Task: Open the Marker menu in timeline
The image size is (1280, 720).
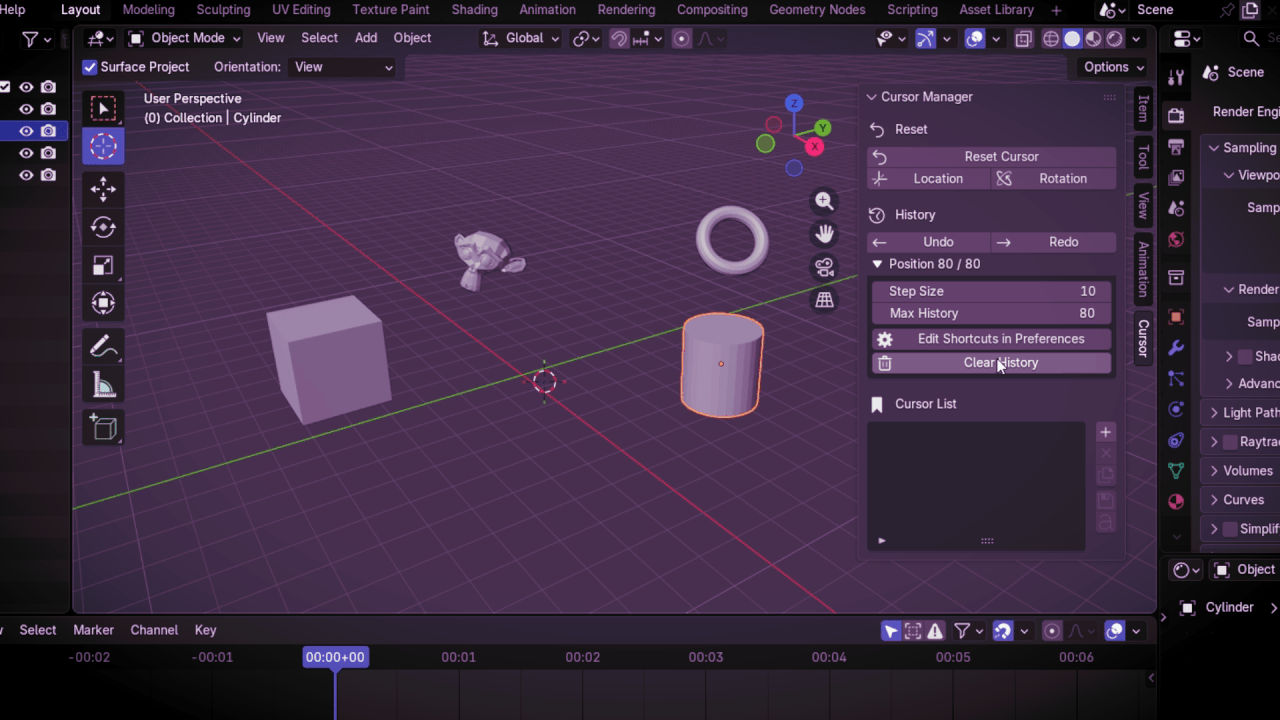Action: click(x=93, y=630)
